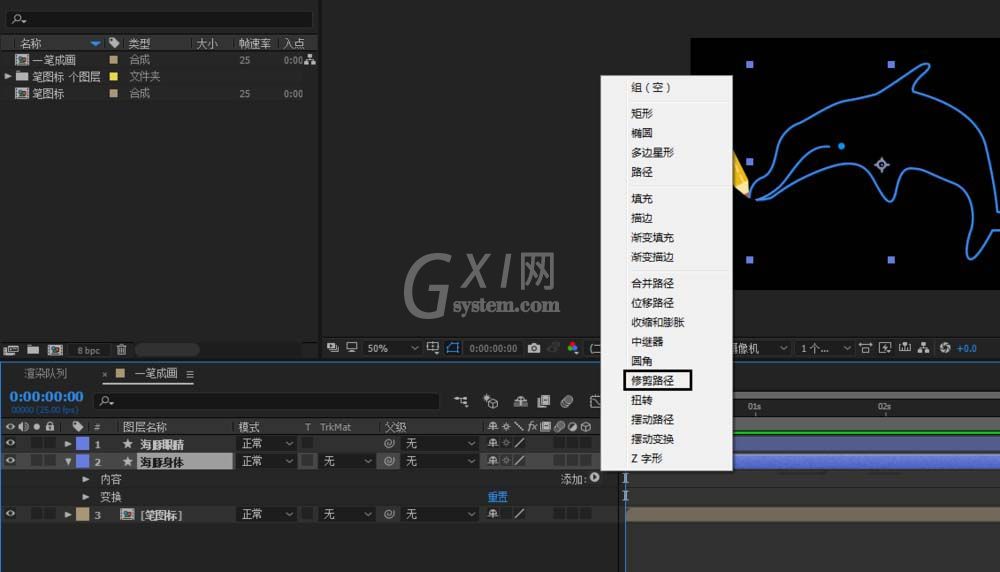Click the 名称 column header in project
The width and height of the screenshot is (1000, 572).
click(x=31, y=43)
